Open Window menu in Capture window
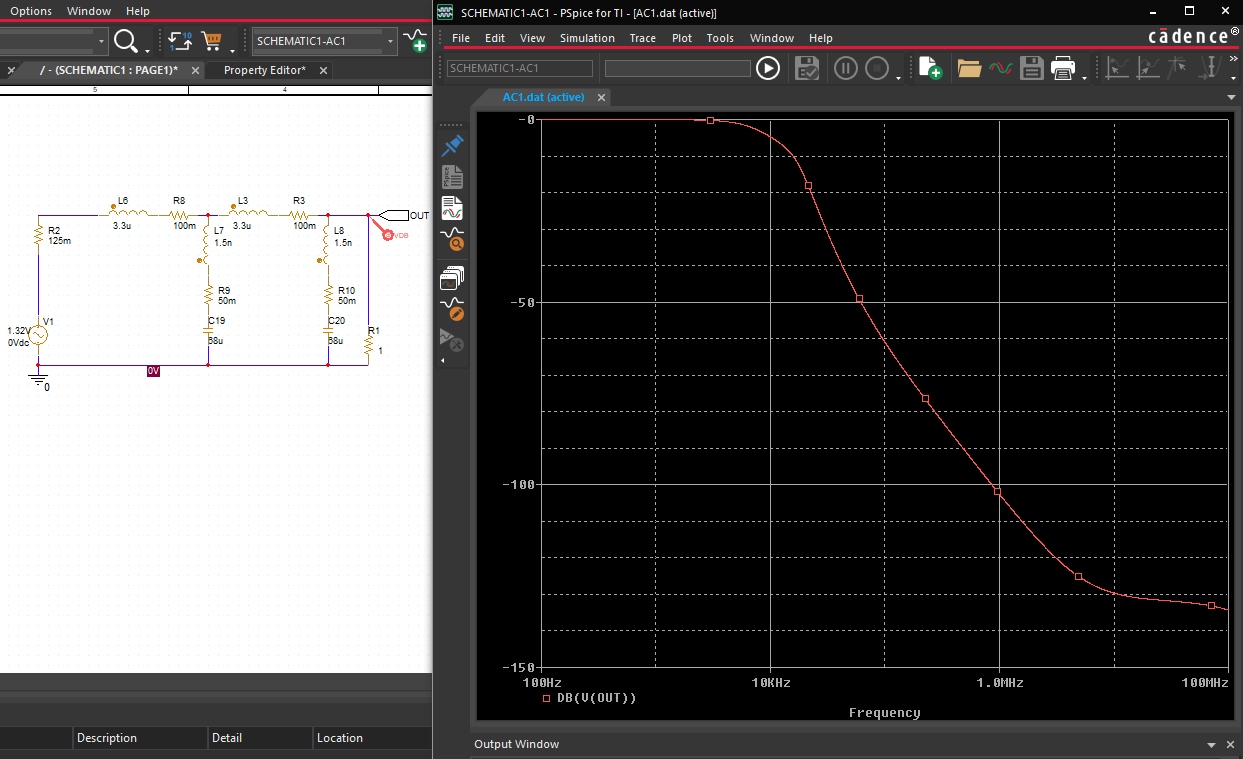 pyautogui.click(x=89, y=11)
